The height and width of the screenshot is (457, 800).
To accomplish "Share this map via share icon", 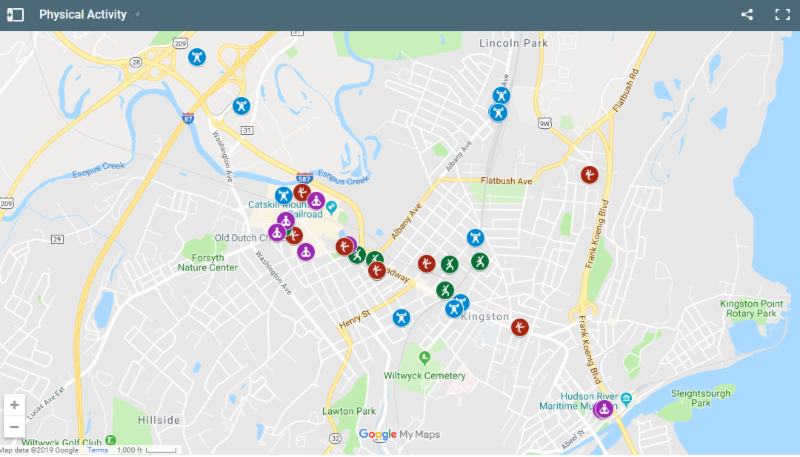I will (747, 14).
